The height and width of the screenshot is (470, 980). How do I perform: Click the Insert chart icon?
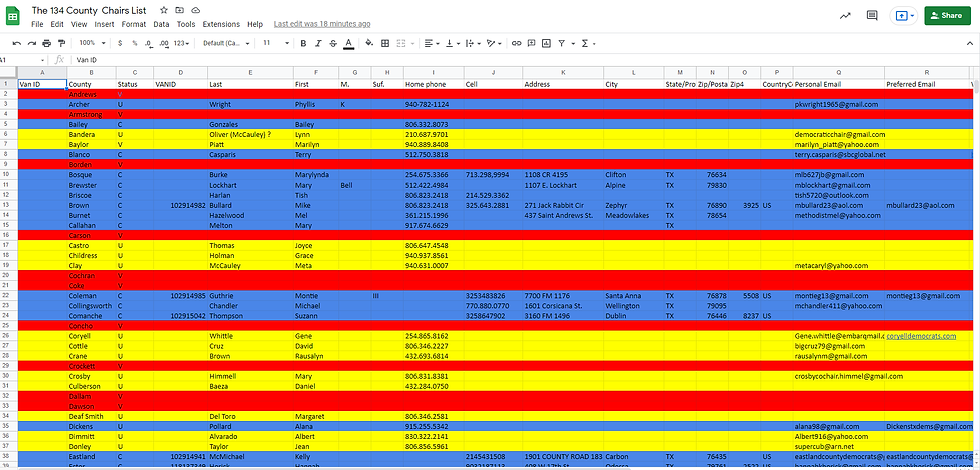tap(546, 43)
